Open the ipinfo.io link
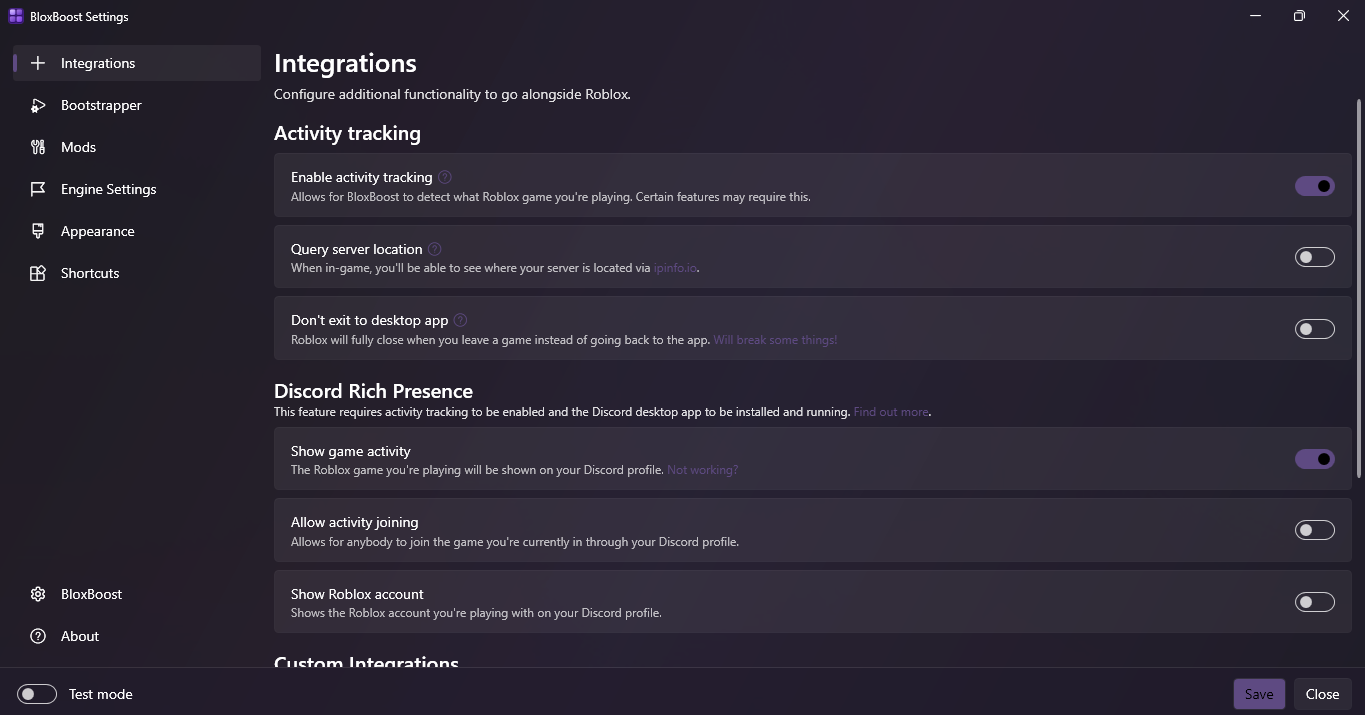Screen dimensions: 1365x715 pos(675,268)
